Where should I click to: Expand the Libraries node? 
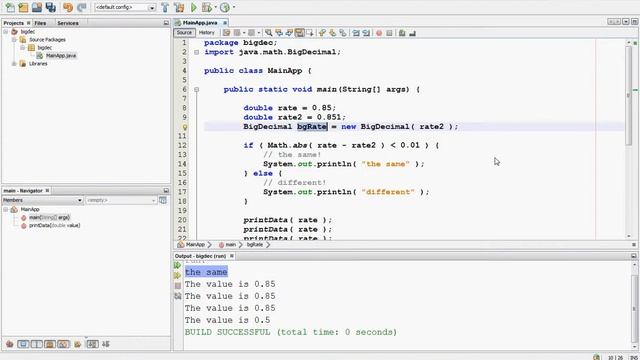click(14, 64)
